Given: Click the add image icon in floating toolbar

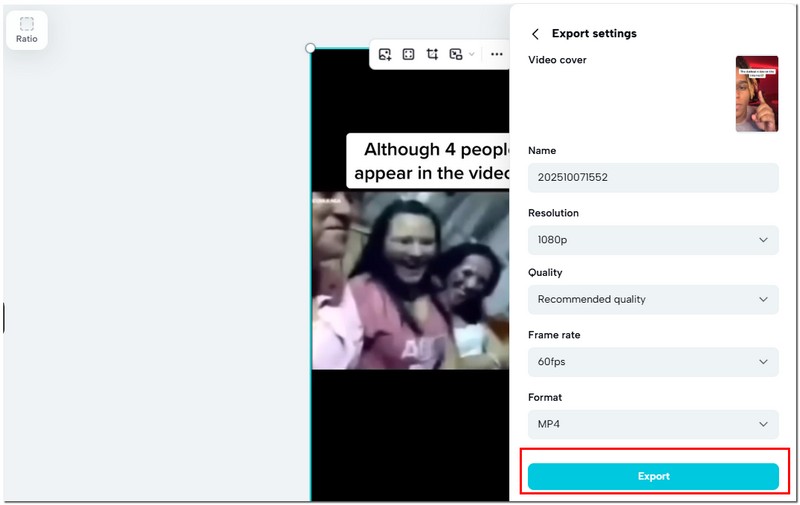Looking at the screenshot, I should (x=385, y=54).
